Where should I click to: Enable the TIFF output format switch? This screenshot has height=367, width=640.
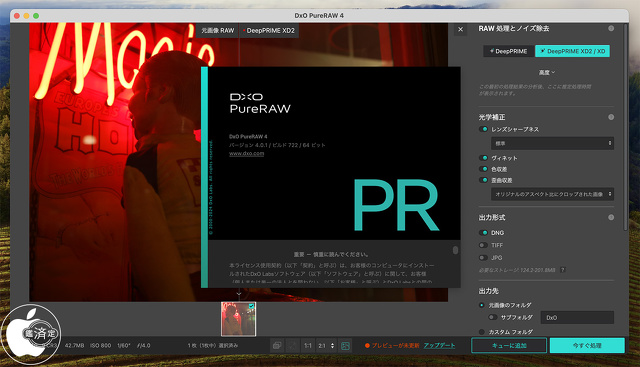click(x=483, y=245)
